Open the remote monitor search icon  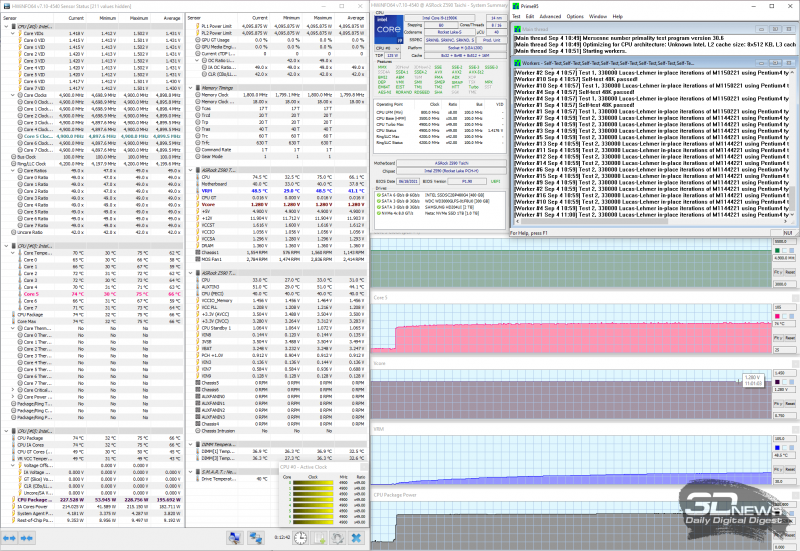(235, 538)
